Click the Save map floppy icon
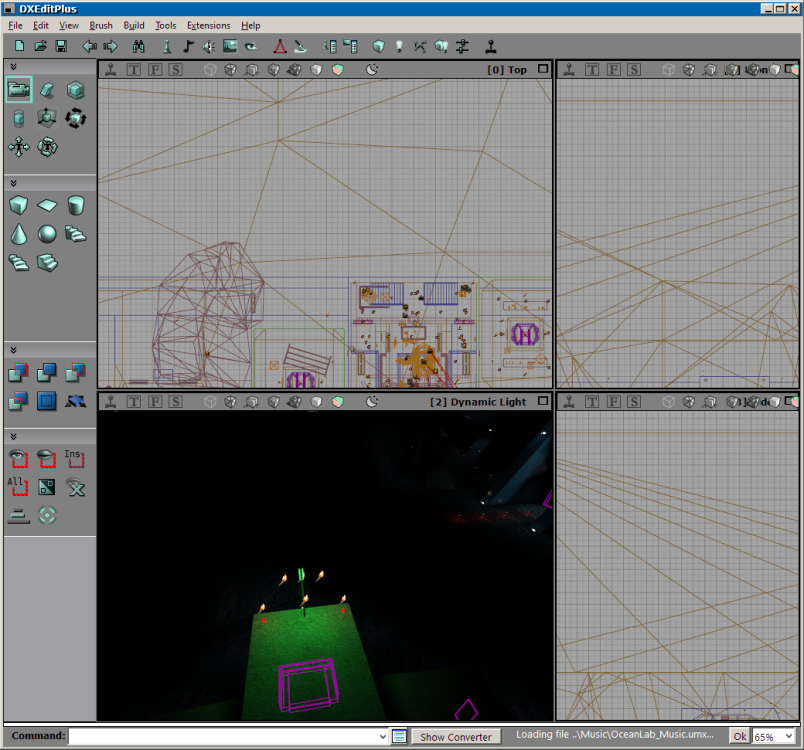 [61, 46]
